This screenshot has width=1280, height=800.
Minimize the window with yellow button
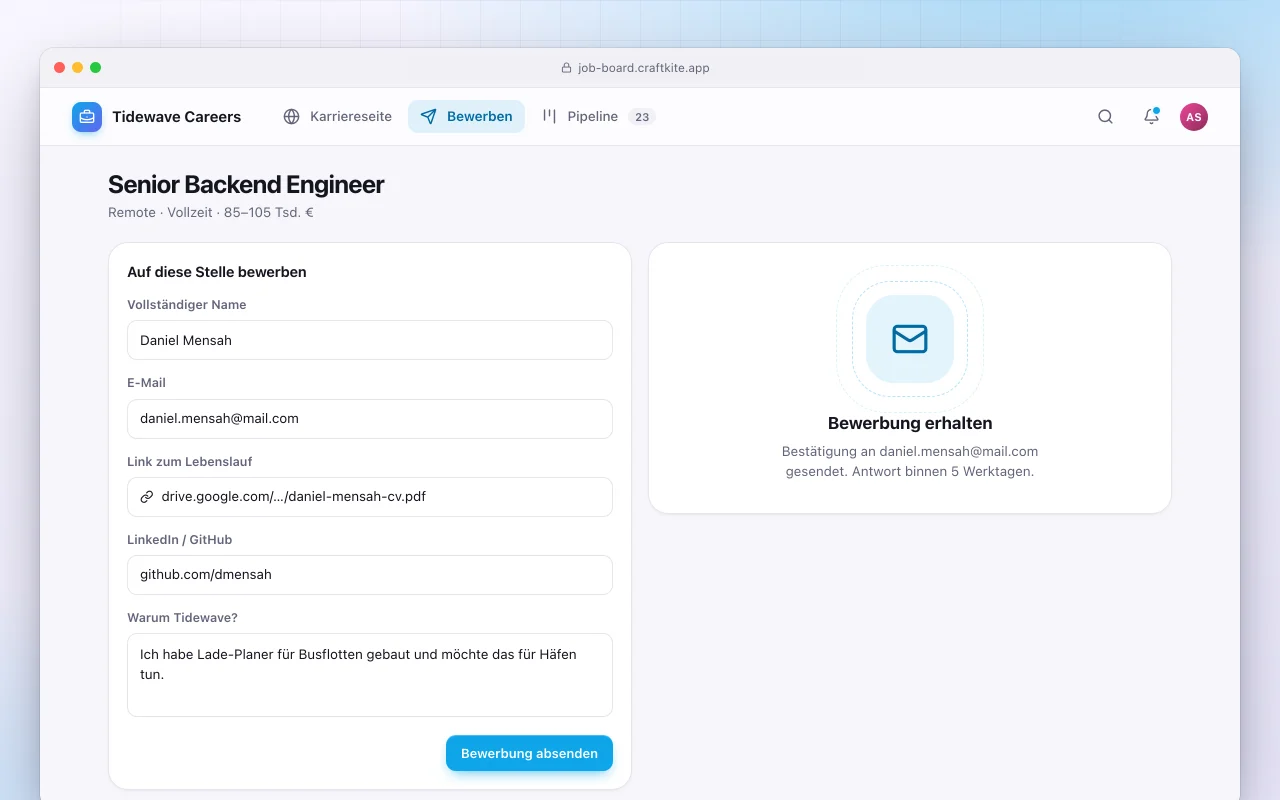click(78, 68)
